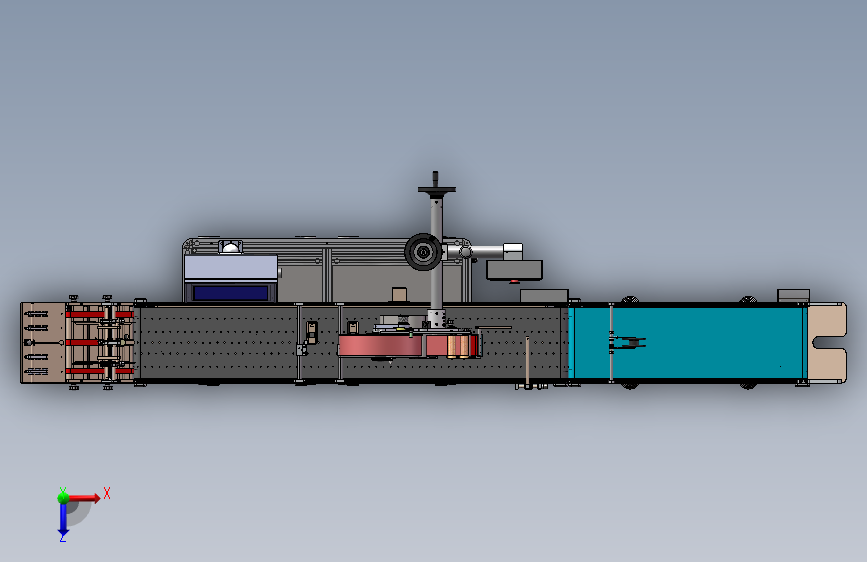
Task: Select the small sensor bracket on the teal belt
Action: point(629,342)
